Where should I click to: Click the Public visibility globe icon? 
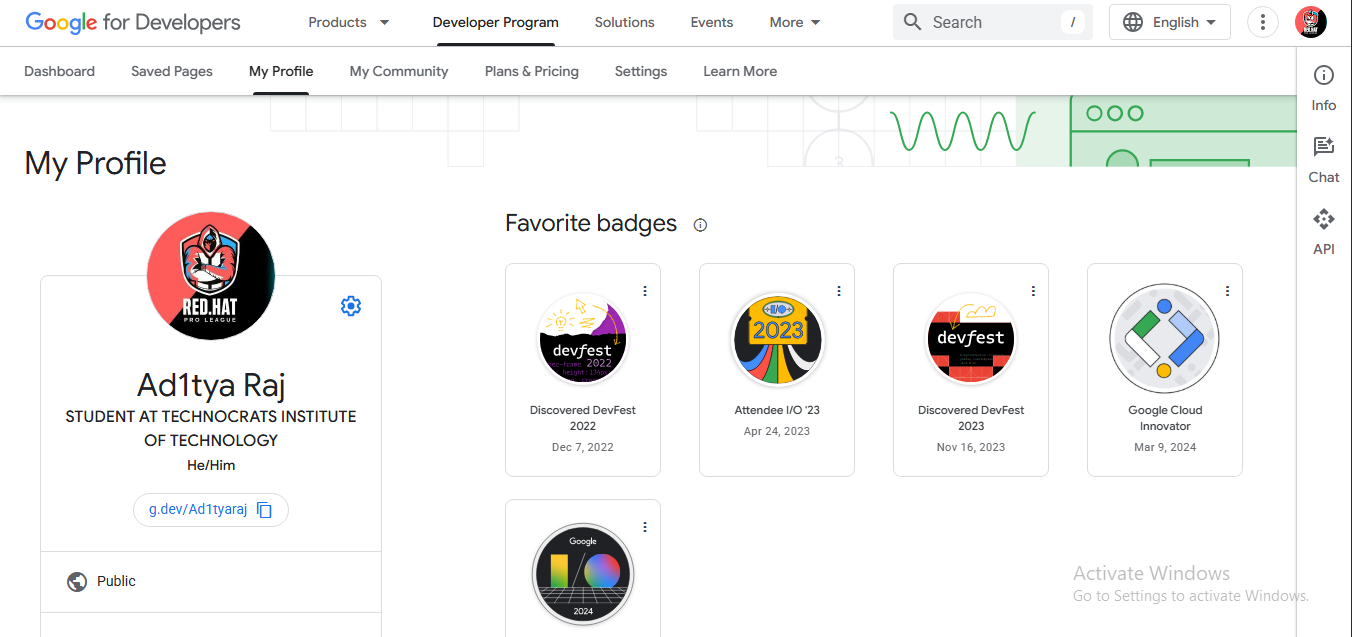pyautogui.click(x=77, y=582)
